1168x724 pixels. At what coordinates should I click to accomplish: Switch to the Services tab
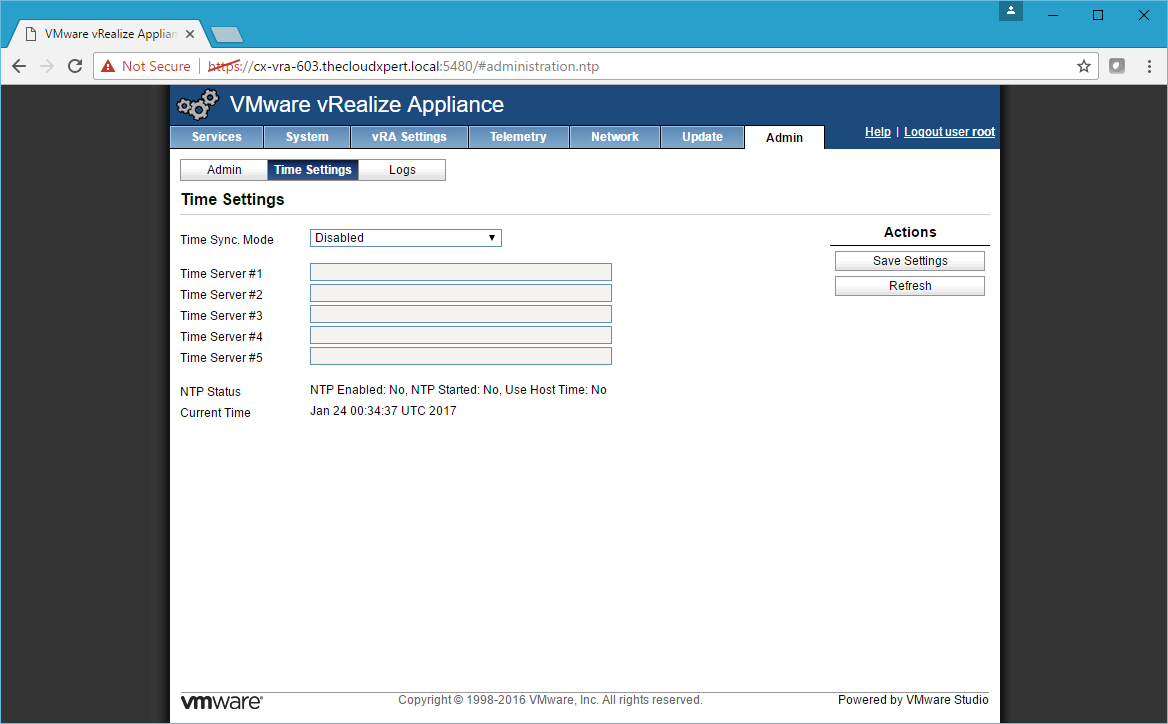(217, 137)
